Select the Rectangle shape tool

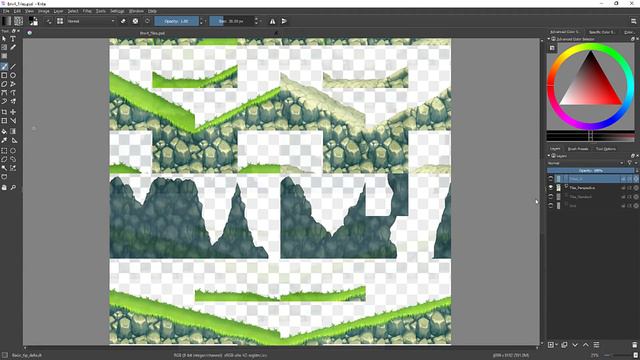4,75
